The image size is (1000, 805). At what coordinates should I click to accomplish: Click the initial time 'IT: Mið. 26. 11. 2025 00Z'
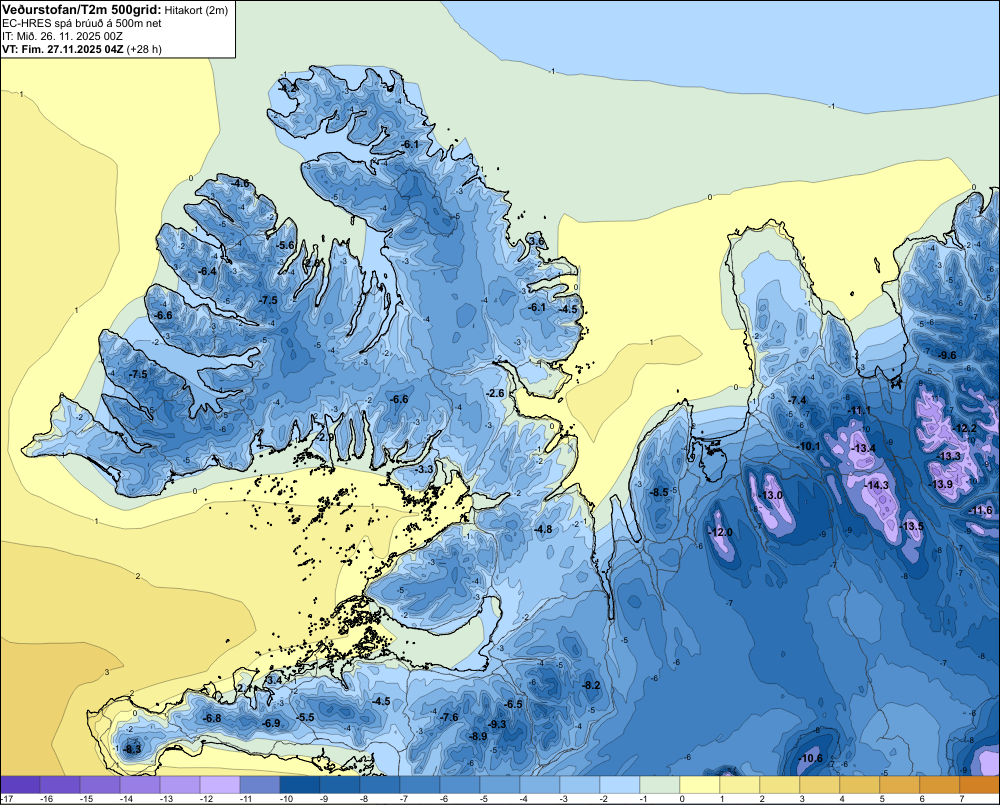[62, 36]
